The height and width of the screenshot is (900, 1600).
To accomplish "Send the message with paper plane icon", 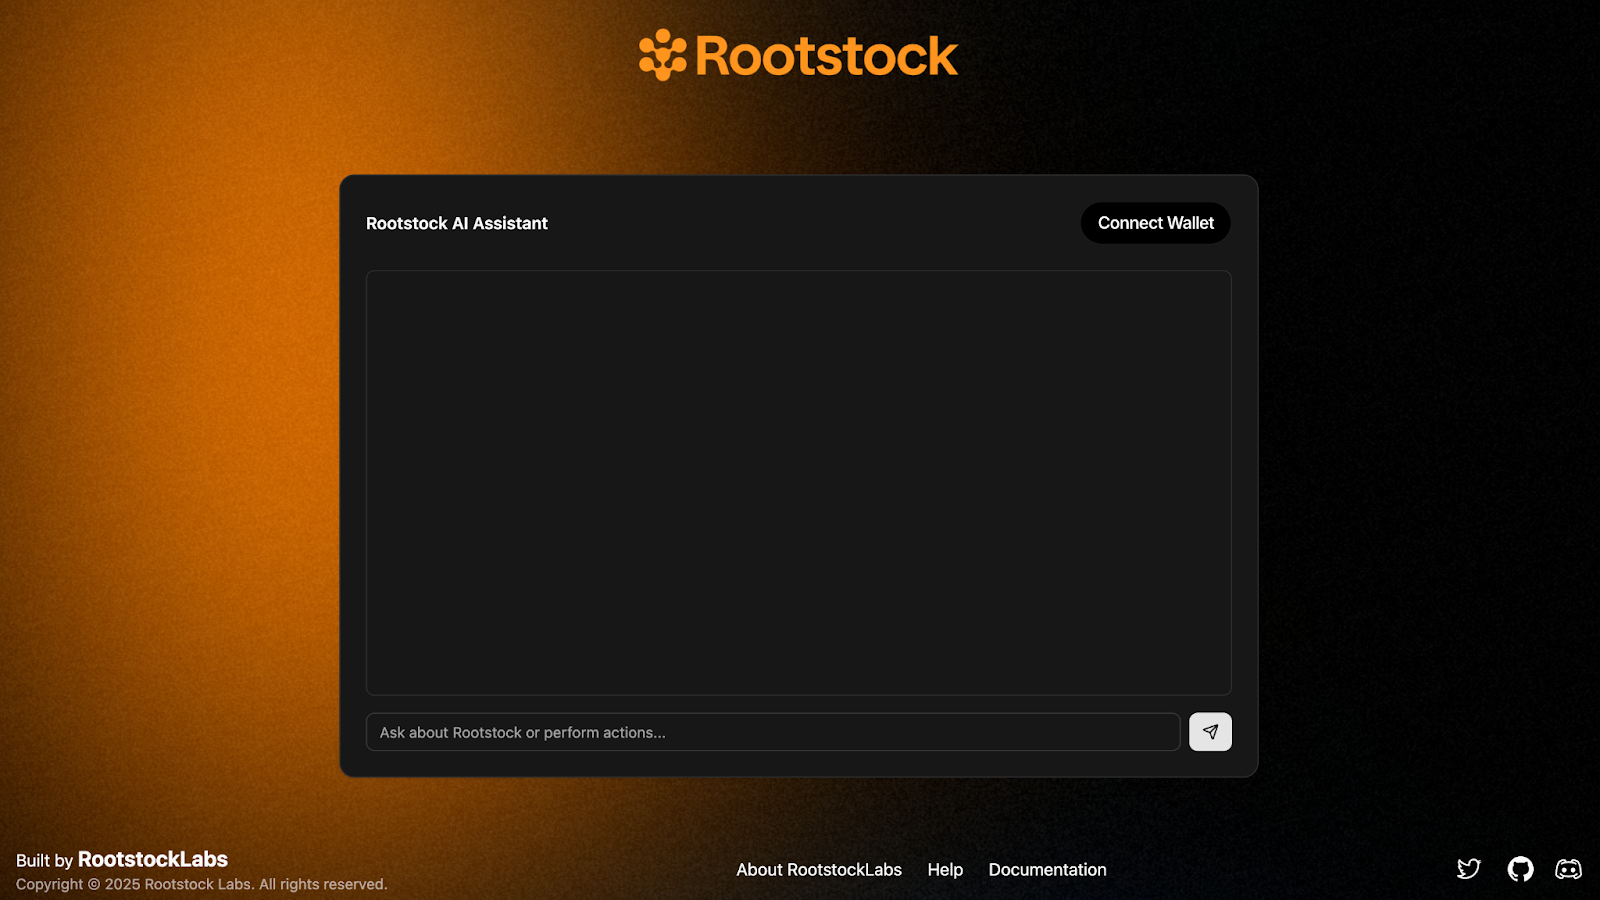I will coord(1210,732).
